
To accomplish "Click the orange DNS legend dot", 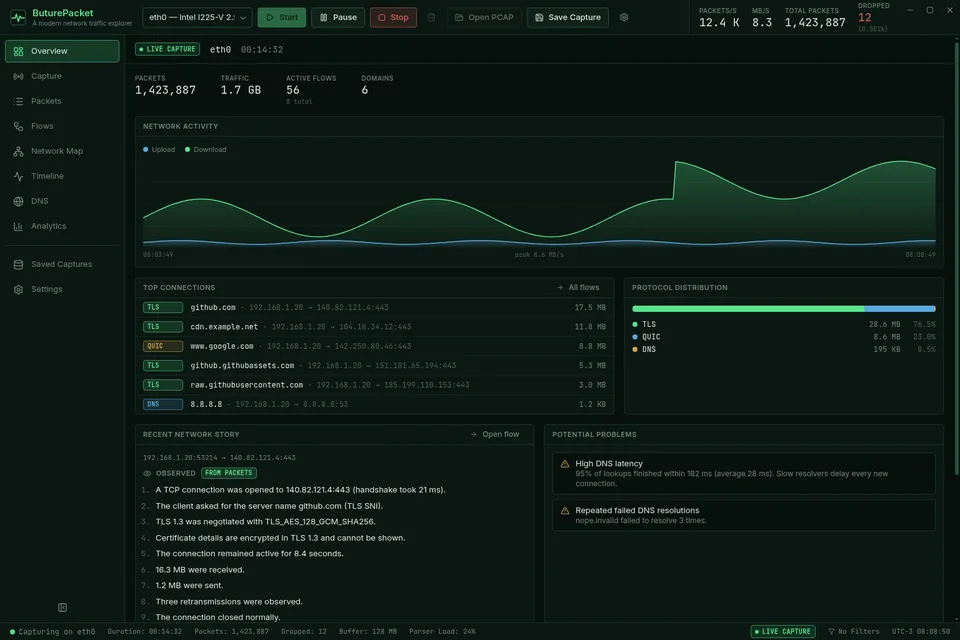I will [635, 350].
